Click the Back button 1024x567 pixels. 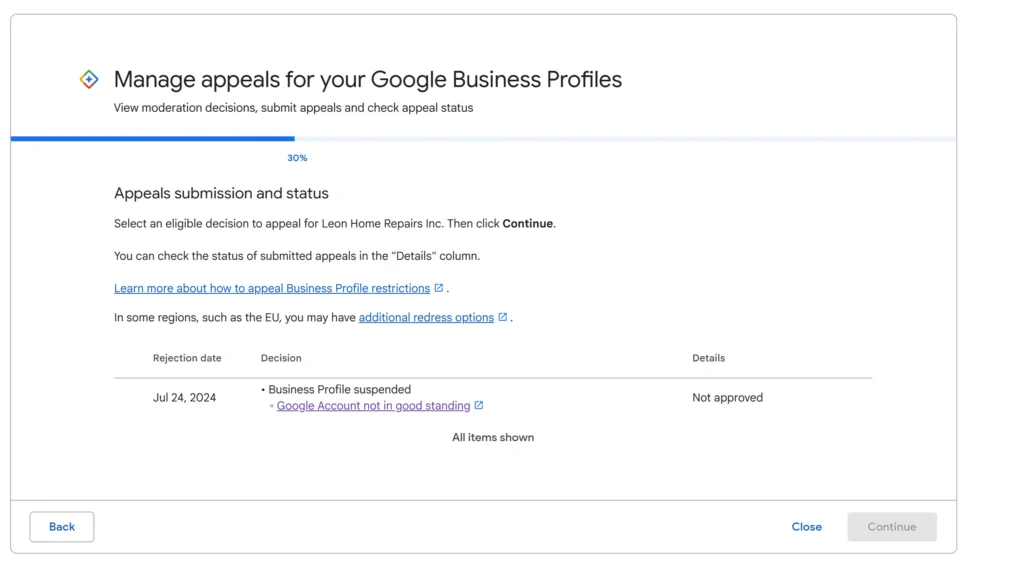coord(61,526)
